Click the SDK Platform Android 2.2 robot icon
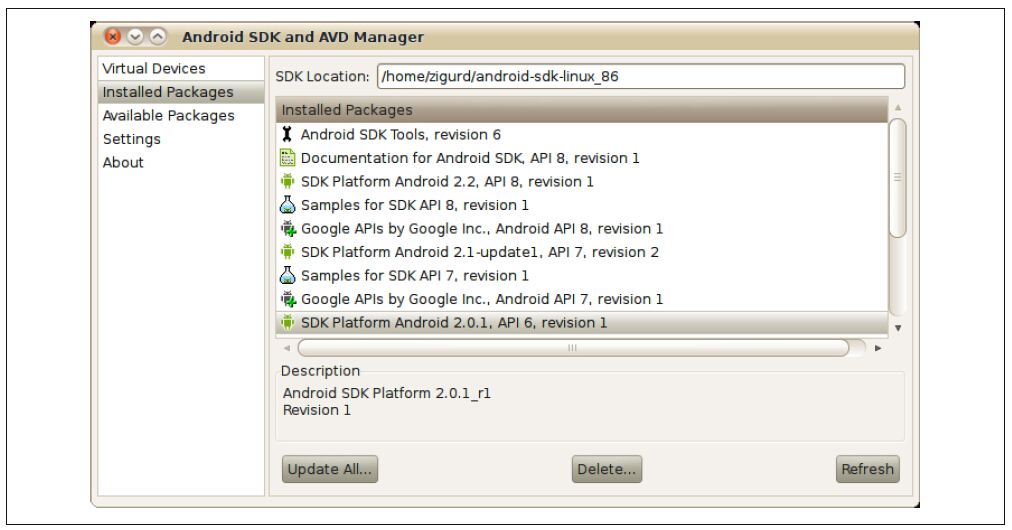 [287, 181]
